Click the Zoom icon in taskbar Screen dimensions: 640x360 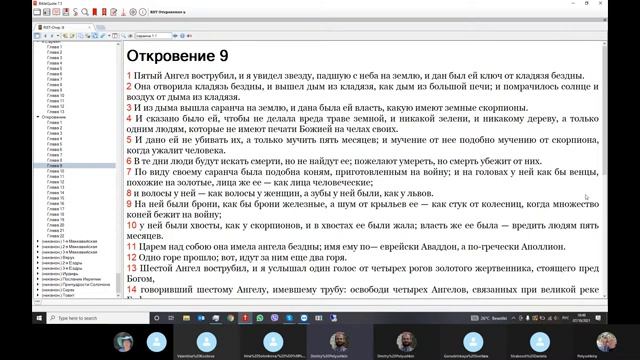(304, 318)
